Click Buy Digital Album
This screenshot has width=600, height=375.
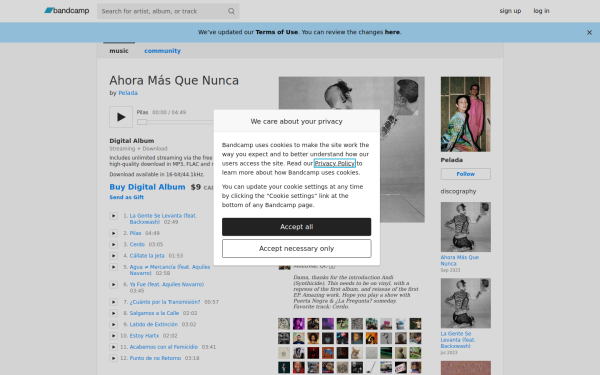pos(147,187)
